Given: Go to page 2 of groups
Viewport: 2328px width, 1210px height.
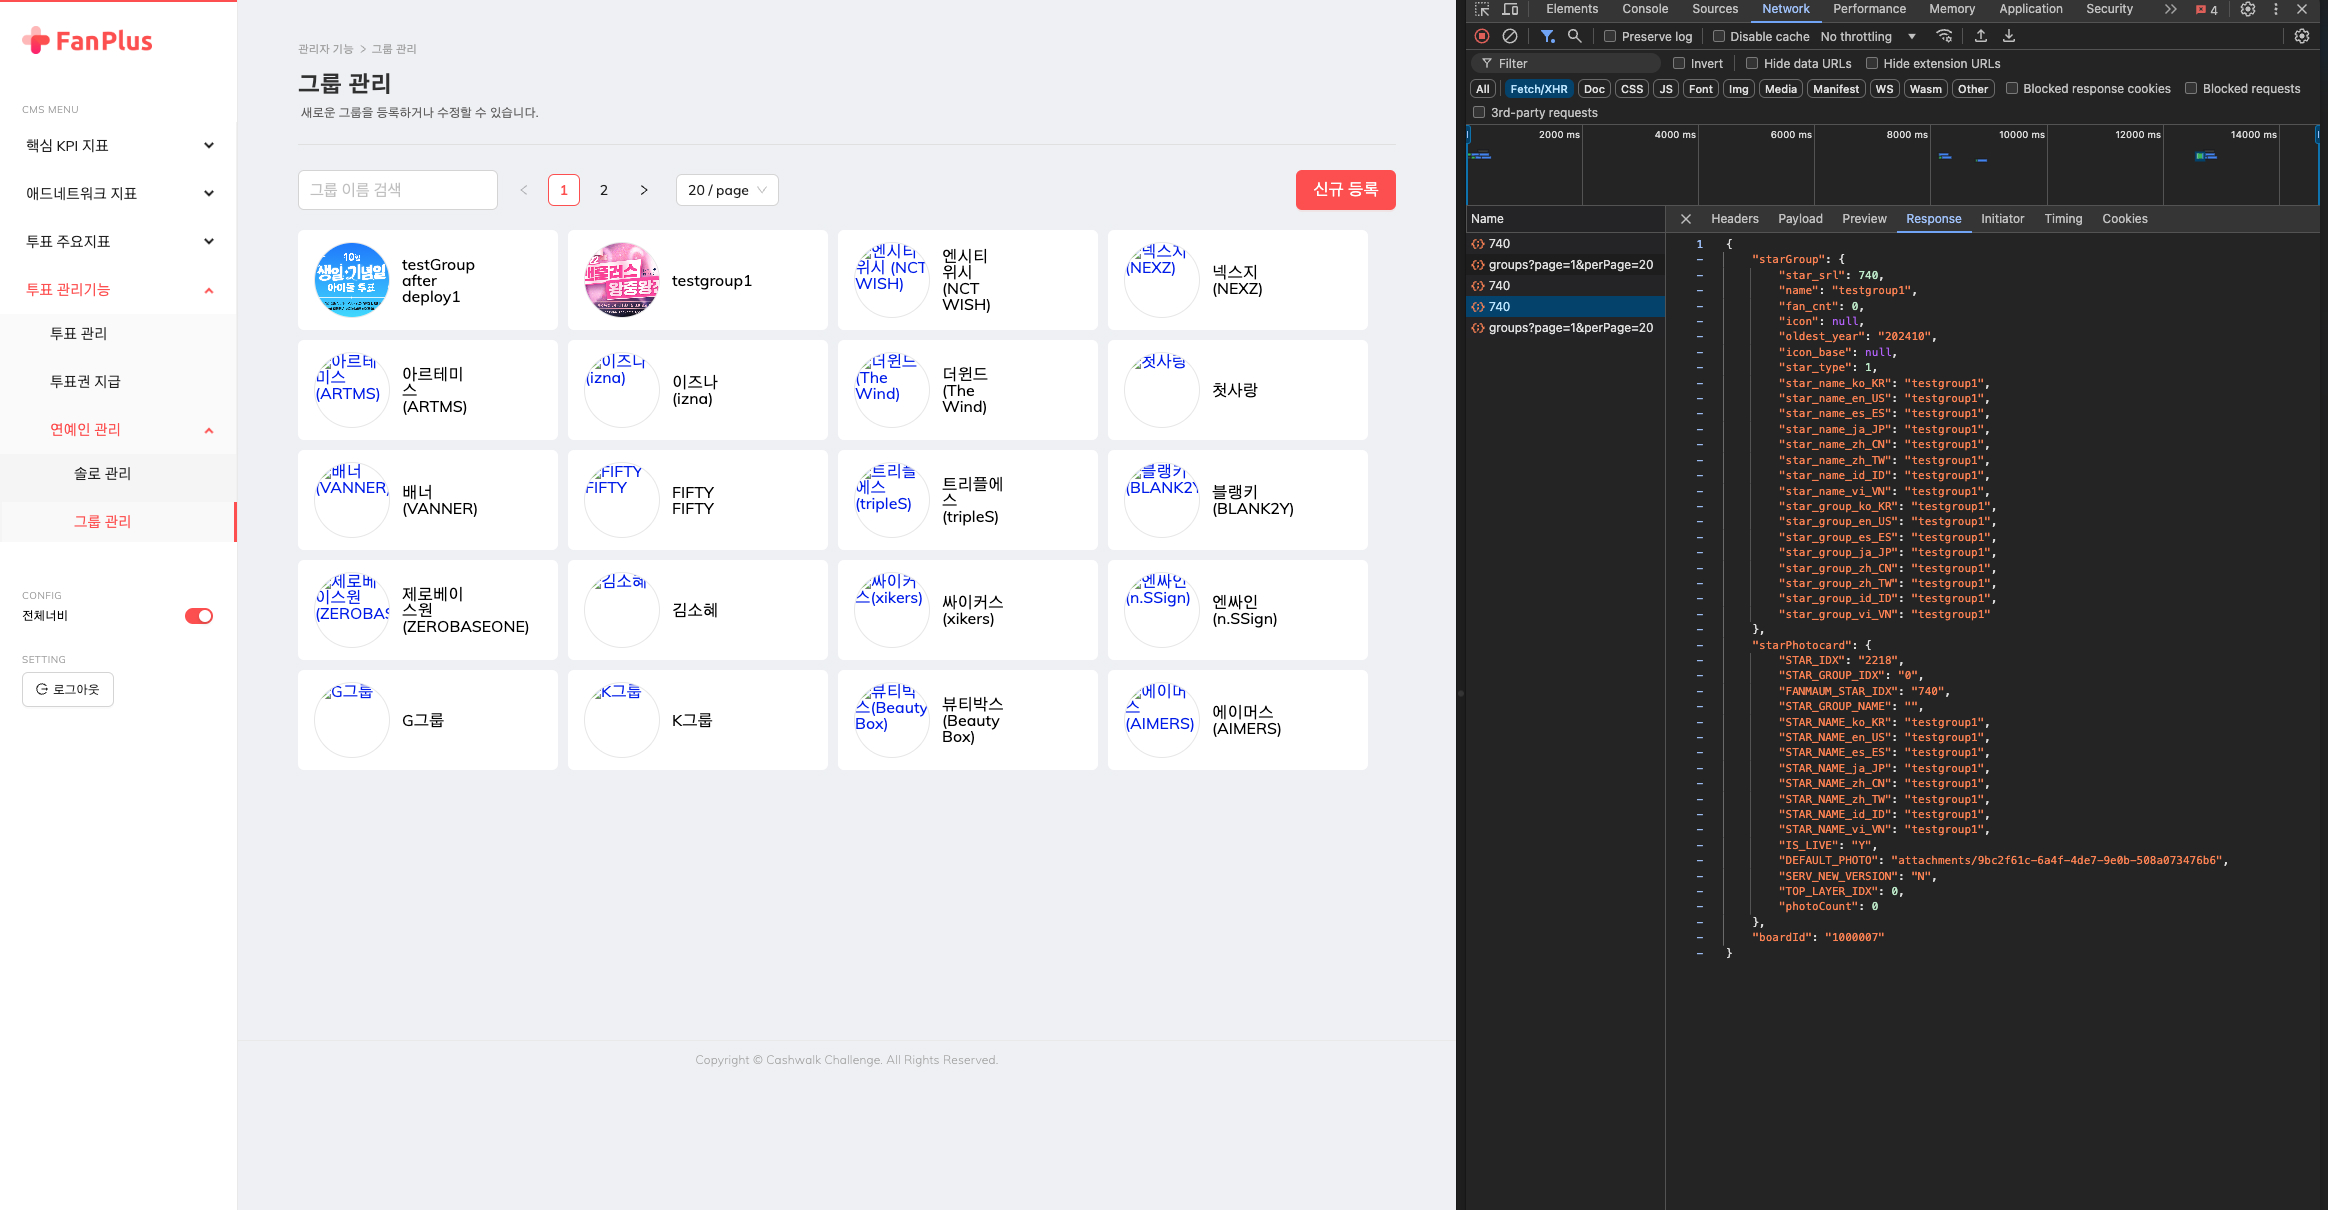Looking at the screenshot, I should click(604, 190).
